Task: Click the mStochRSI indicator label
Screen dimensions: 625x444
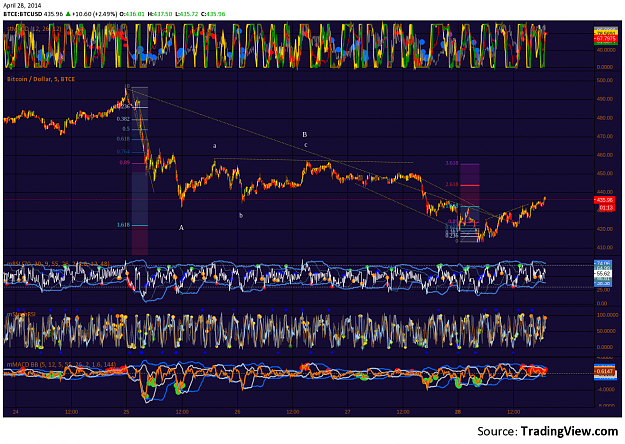Action: click(21, 314)
